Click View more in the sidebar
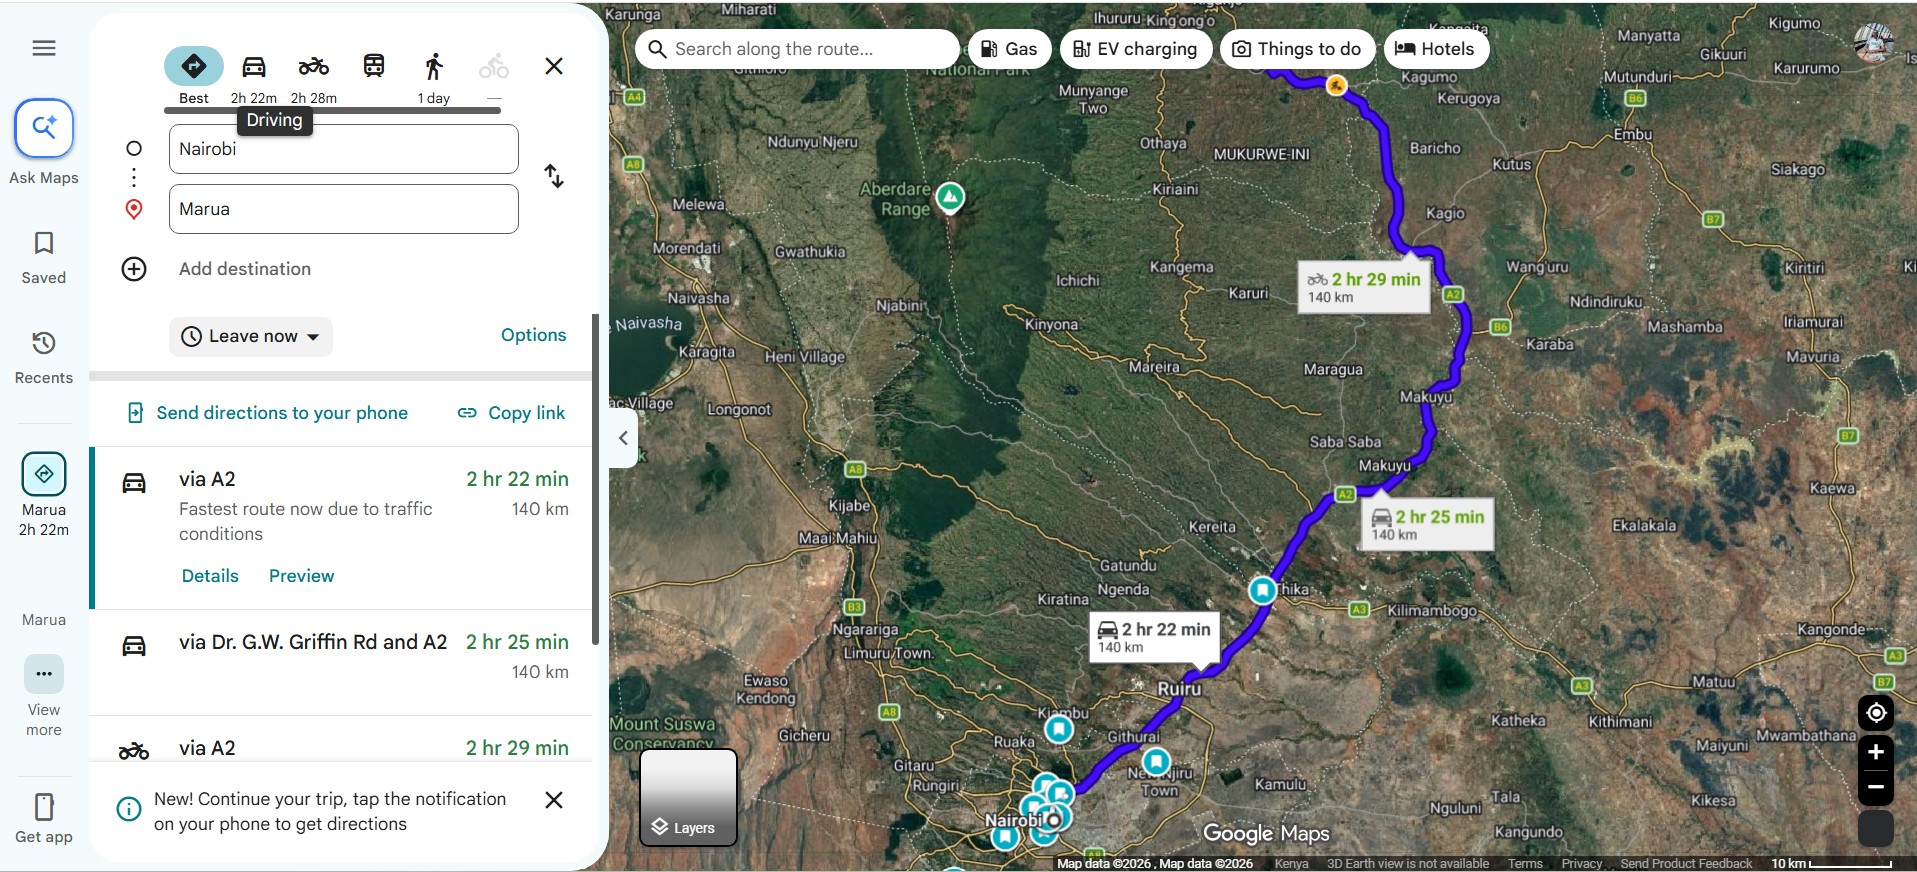 (44, 697)
